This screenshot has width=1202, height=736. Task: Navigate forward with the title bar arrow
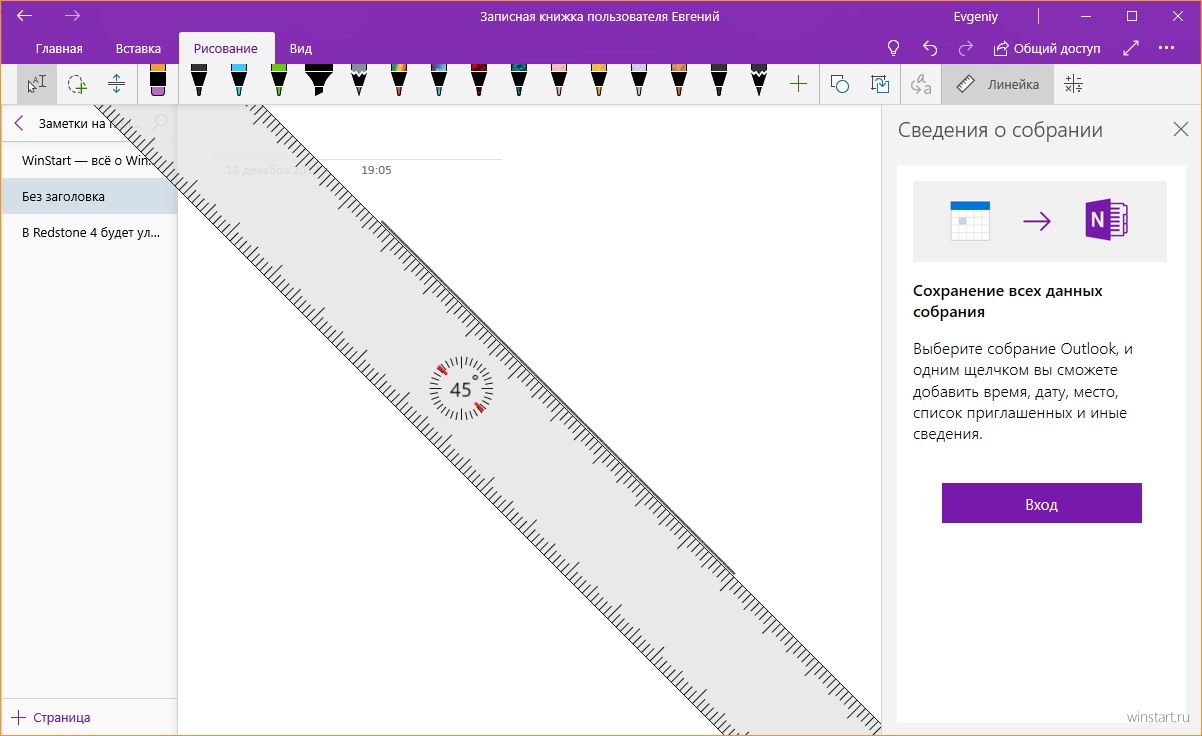(x=72, y=16)
